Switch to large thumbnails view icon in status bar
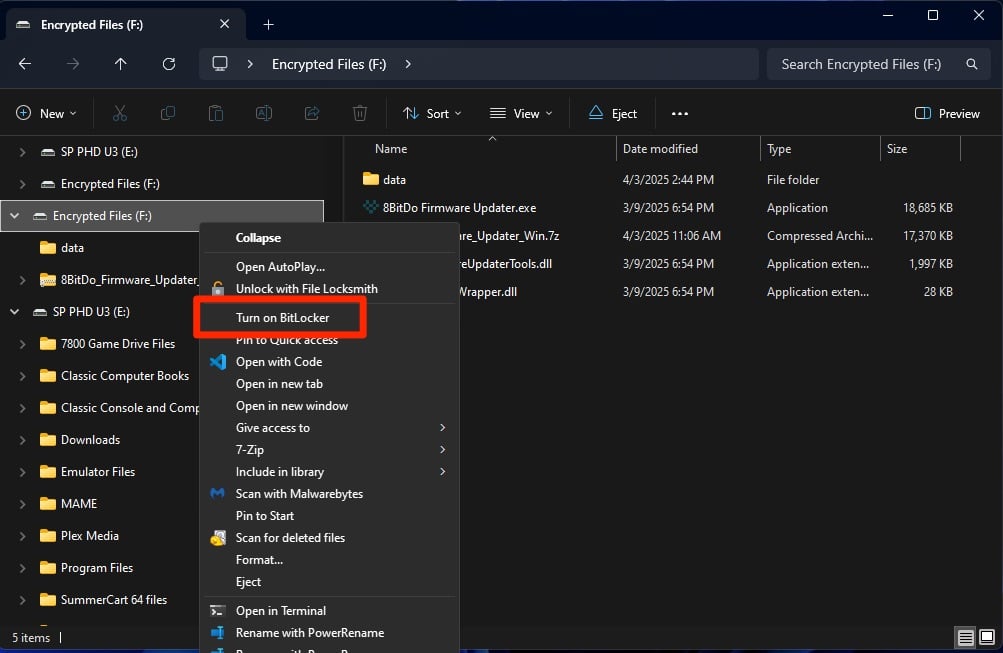 pos(987,638)
